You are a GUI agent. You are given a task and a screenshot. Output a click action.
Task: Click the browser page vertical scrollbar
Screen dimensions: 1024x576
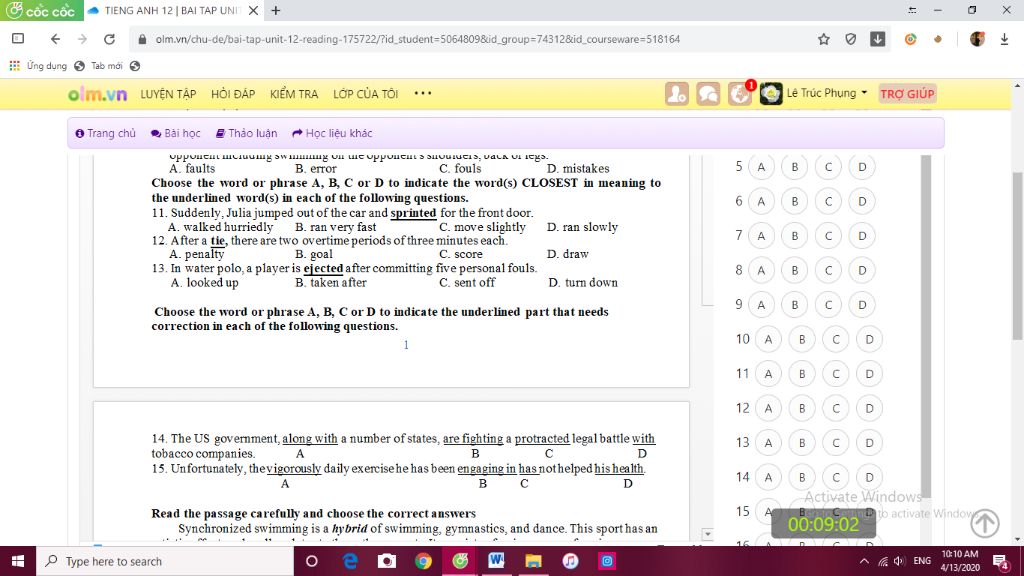point(1017,255)
